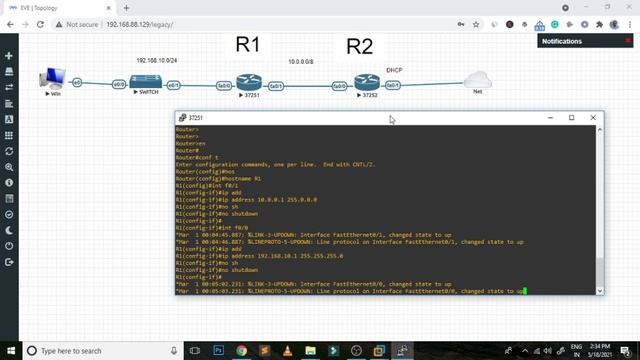Screen dimensions: 640x360
Task: Open Startup-configs icon in sidebar
Action: [9, 104]
